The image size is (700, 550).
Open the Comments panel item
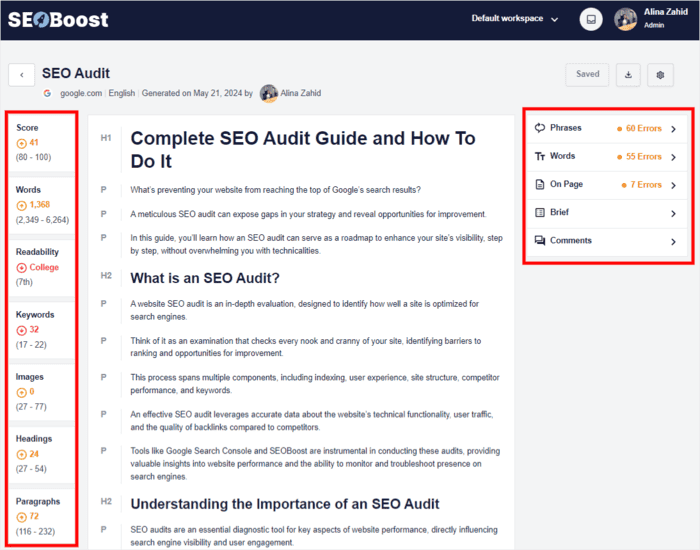(x=607, y=241)
